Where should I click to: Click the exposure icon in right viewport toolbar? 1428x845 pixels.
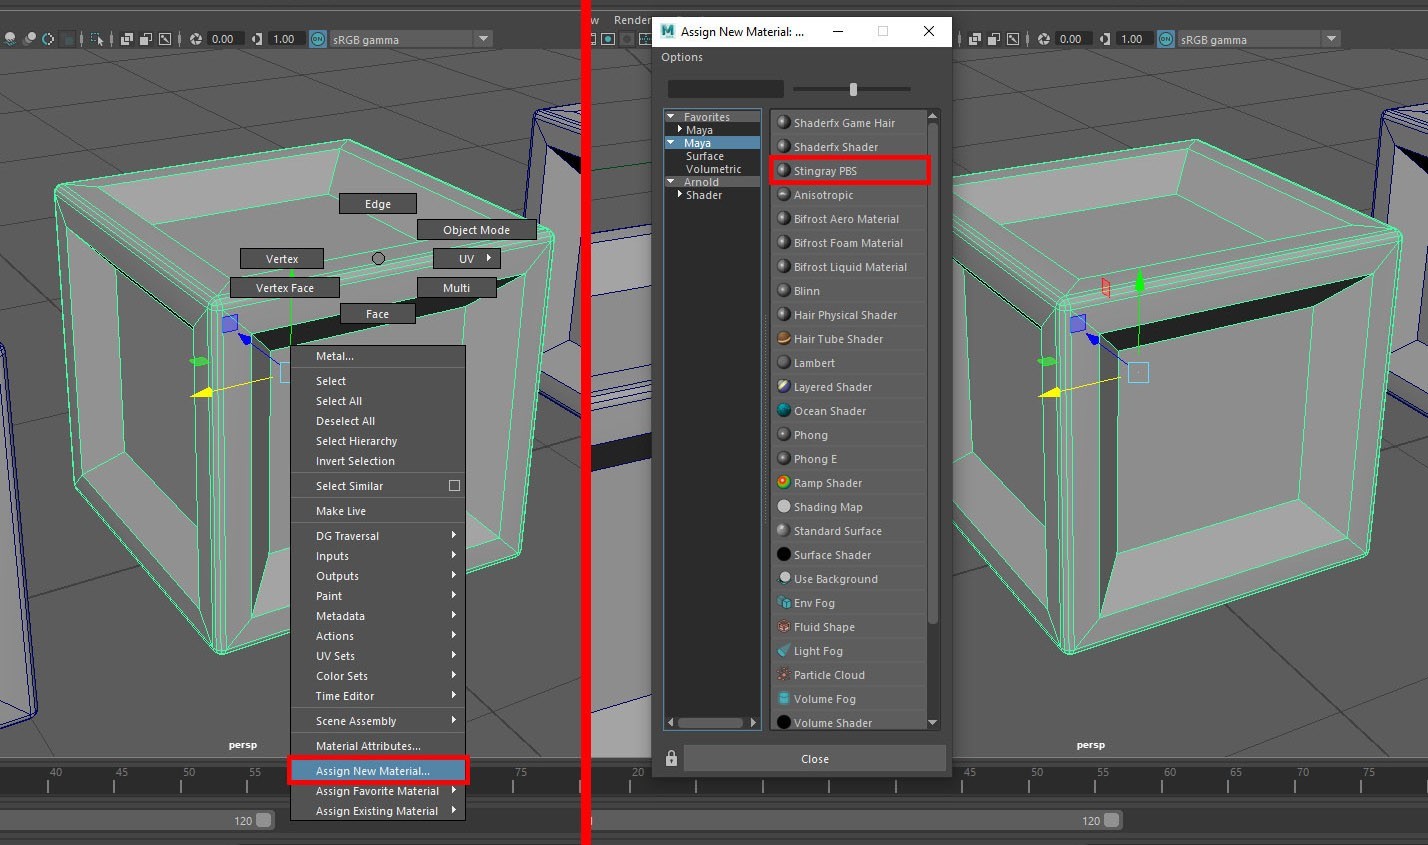click(x=1044, y=39)
